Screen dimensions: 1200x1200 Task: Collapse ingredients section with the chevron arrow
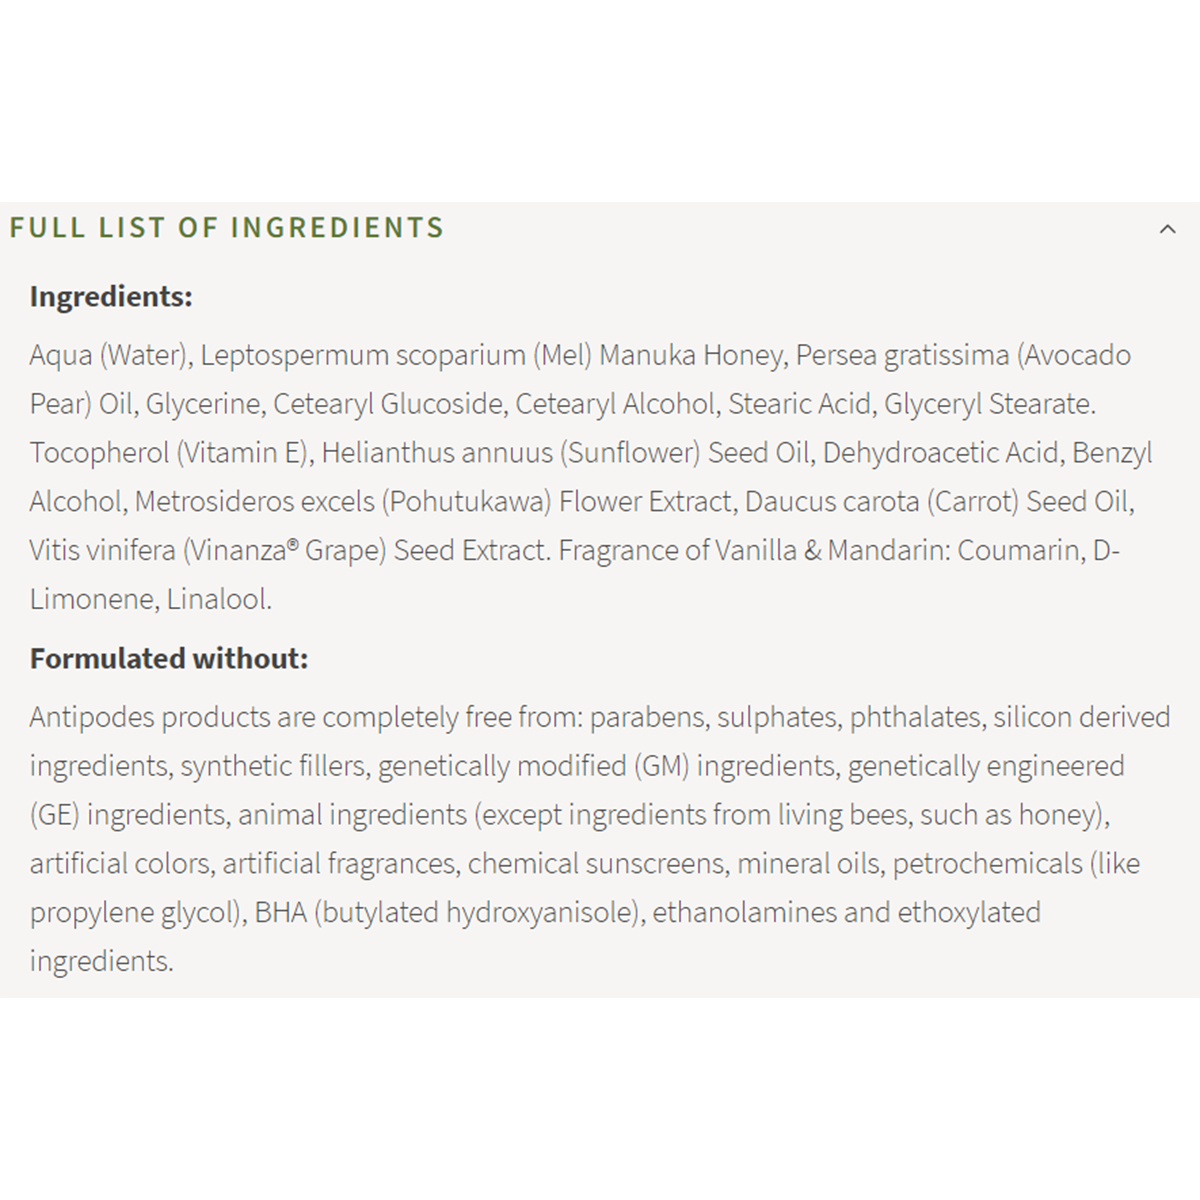click(1167, 229)
